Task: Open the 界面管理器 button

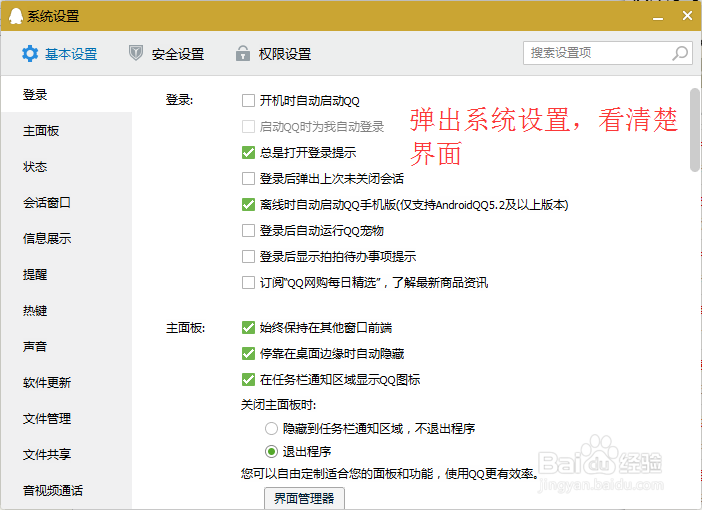Action: pos(304,498)
